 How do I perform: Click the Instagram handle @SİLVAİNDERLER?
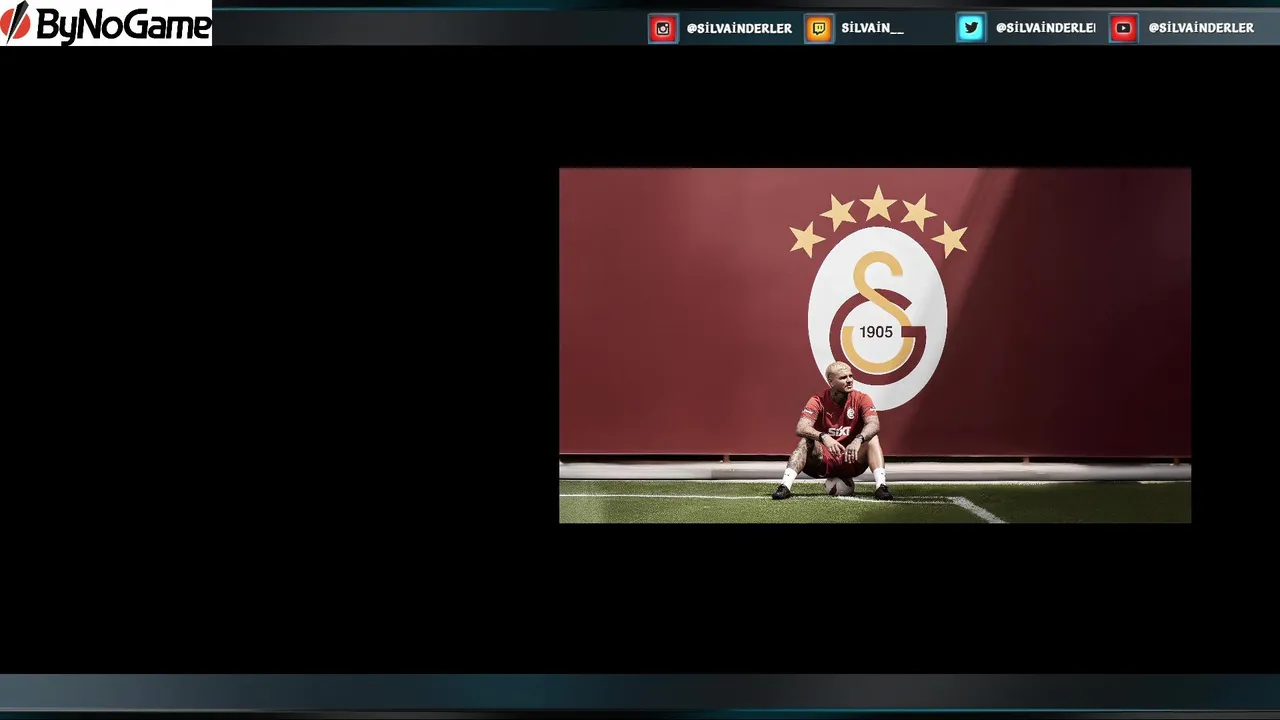click(739, 29)
